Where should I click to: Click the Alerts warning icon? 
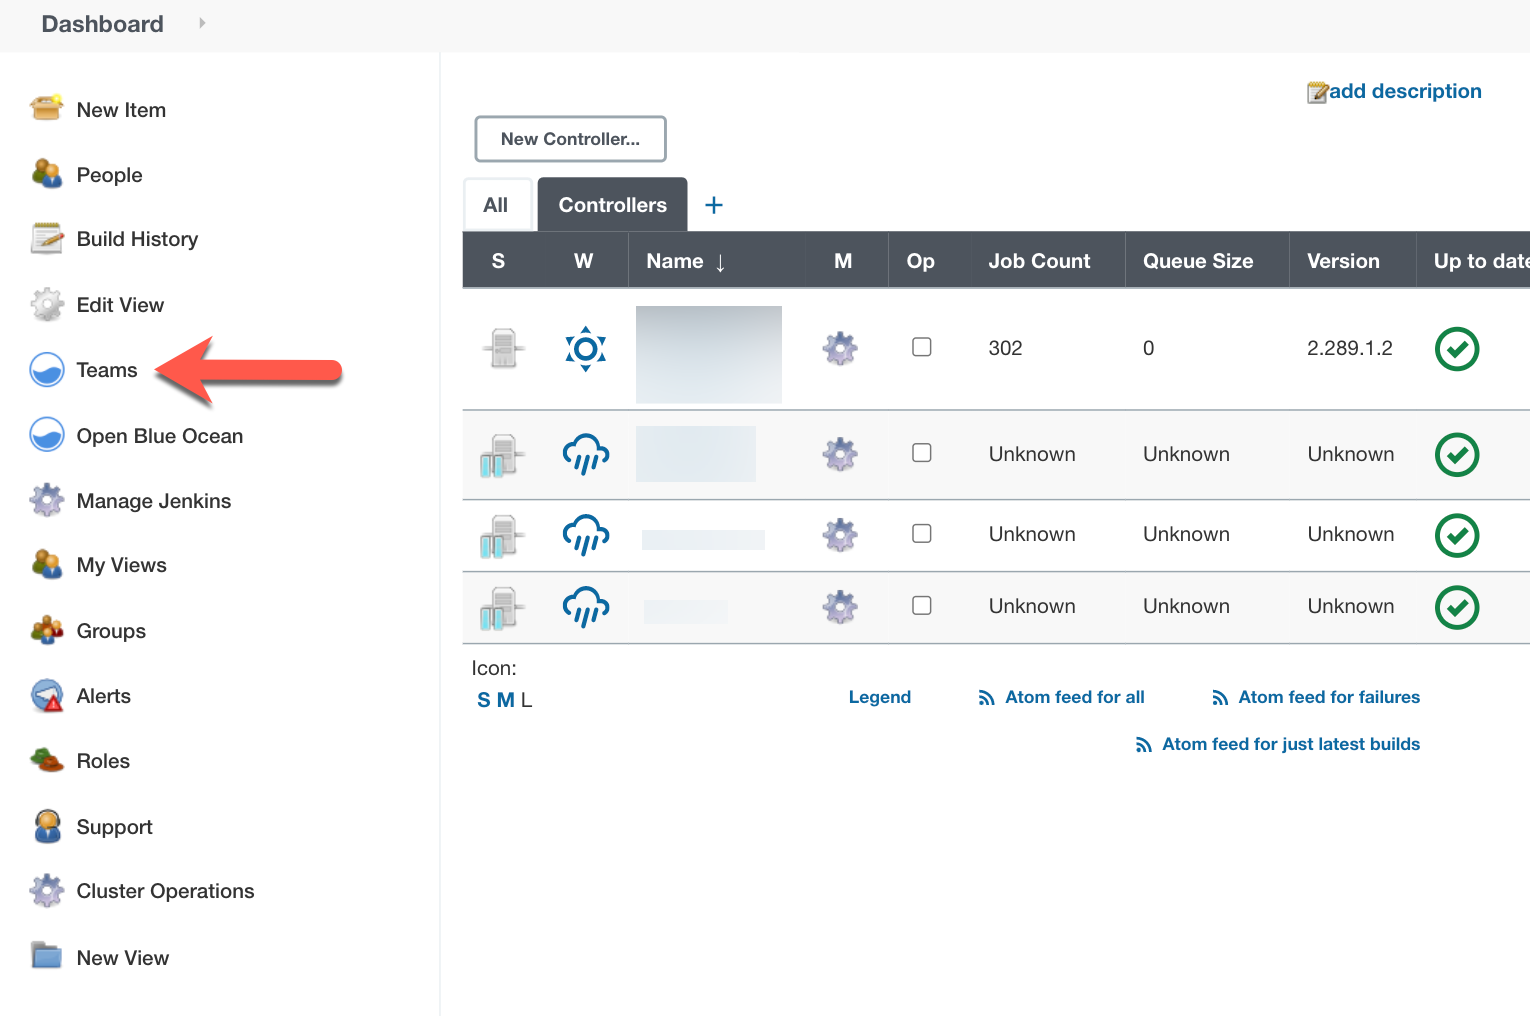pos(47,695)
